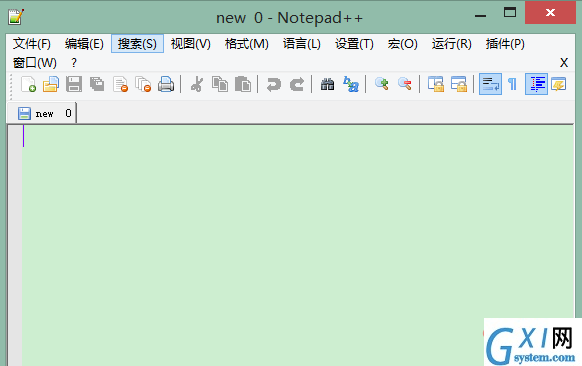Toggle word wrap toolbar button

click(x=490, y=84)
